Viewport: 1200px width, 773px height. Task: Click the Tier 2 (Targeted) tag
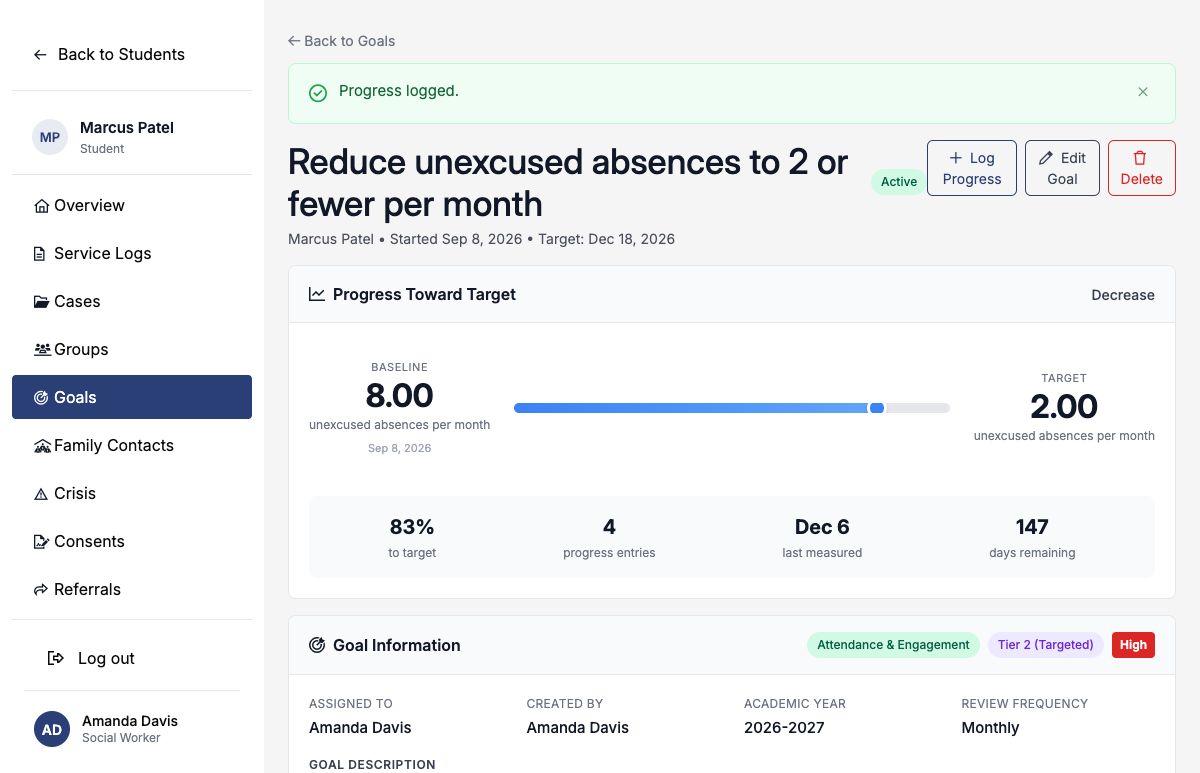point(1045,645)
